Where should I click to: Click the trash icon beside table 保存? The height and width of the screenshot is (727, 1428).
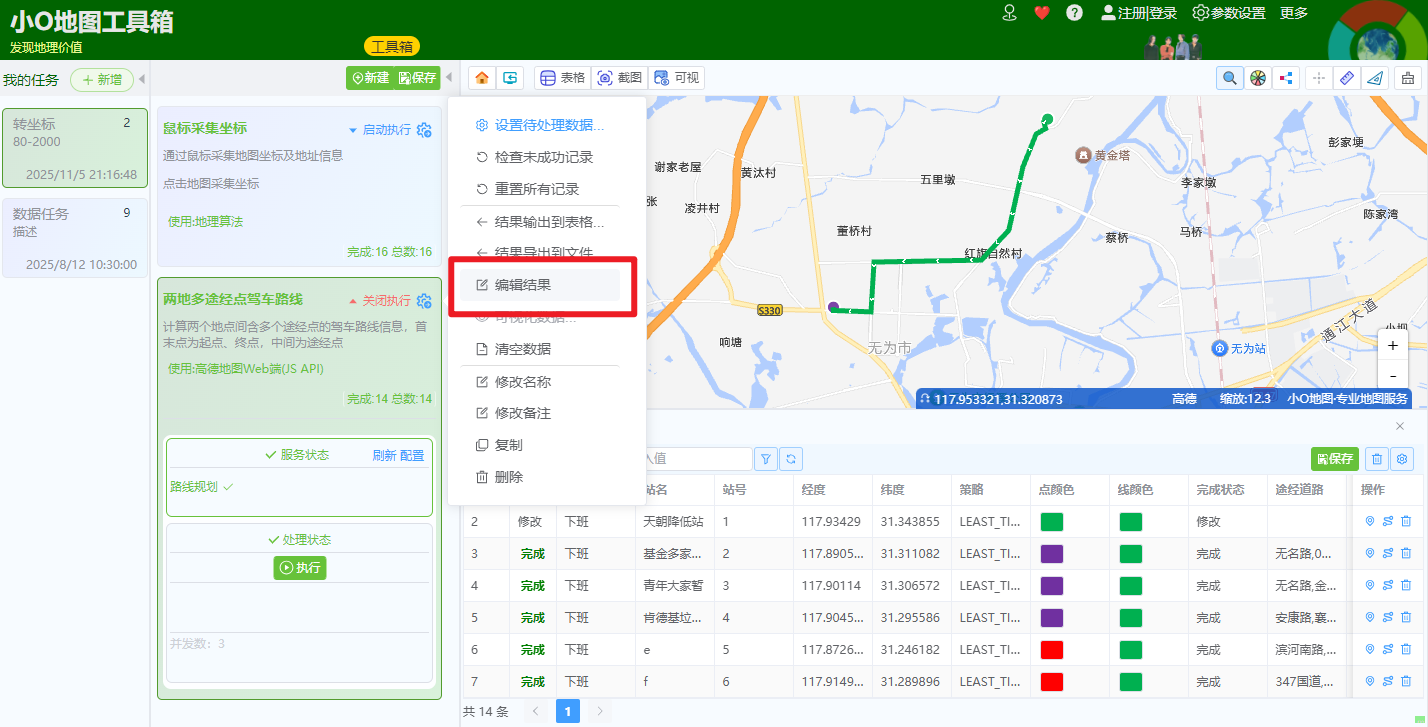1377,459
